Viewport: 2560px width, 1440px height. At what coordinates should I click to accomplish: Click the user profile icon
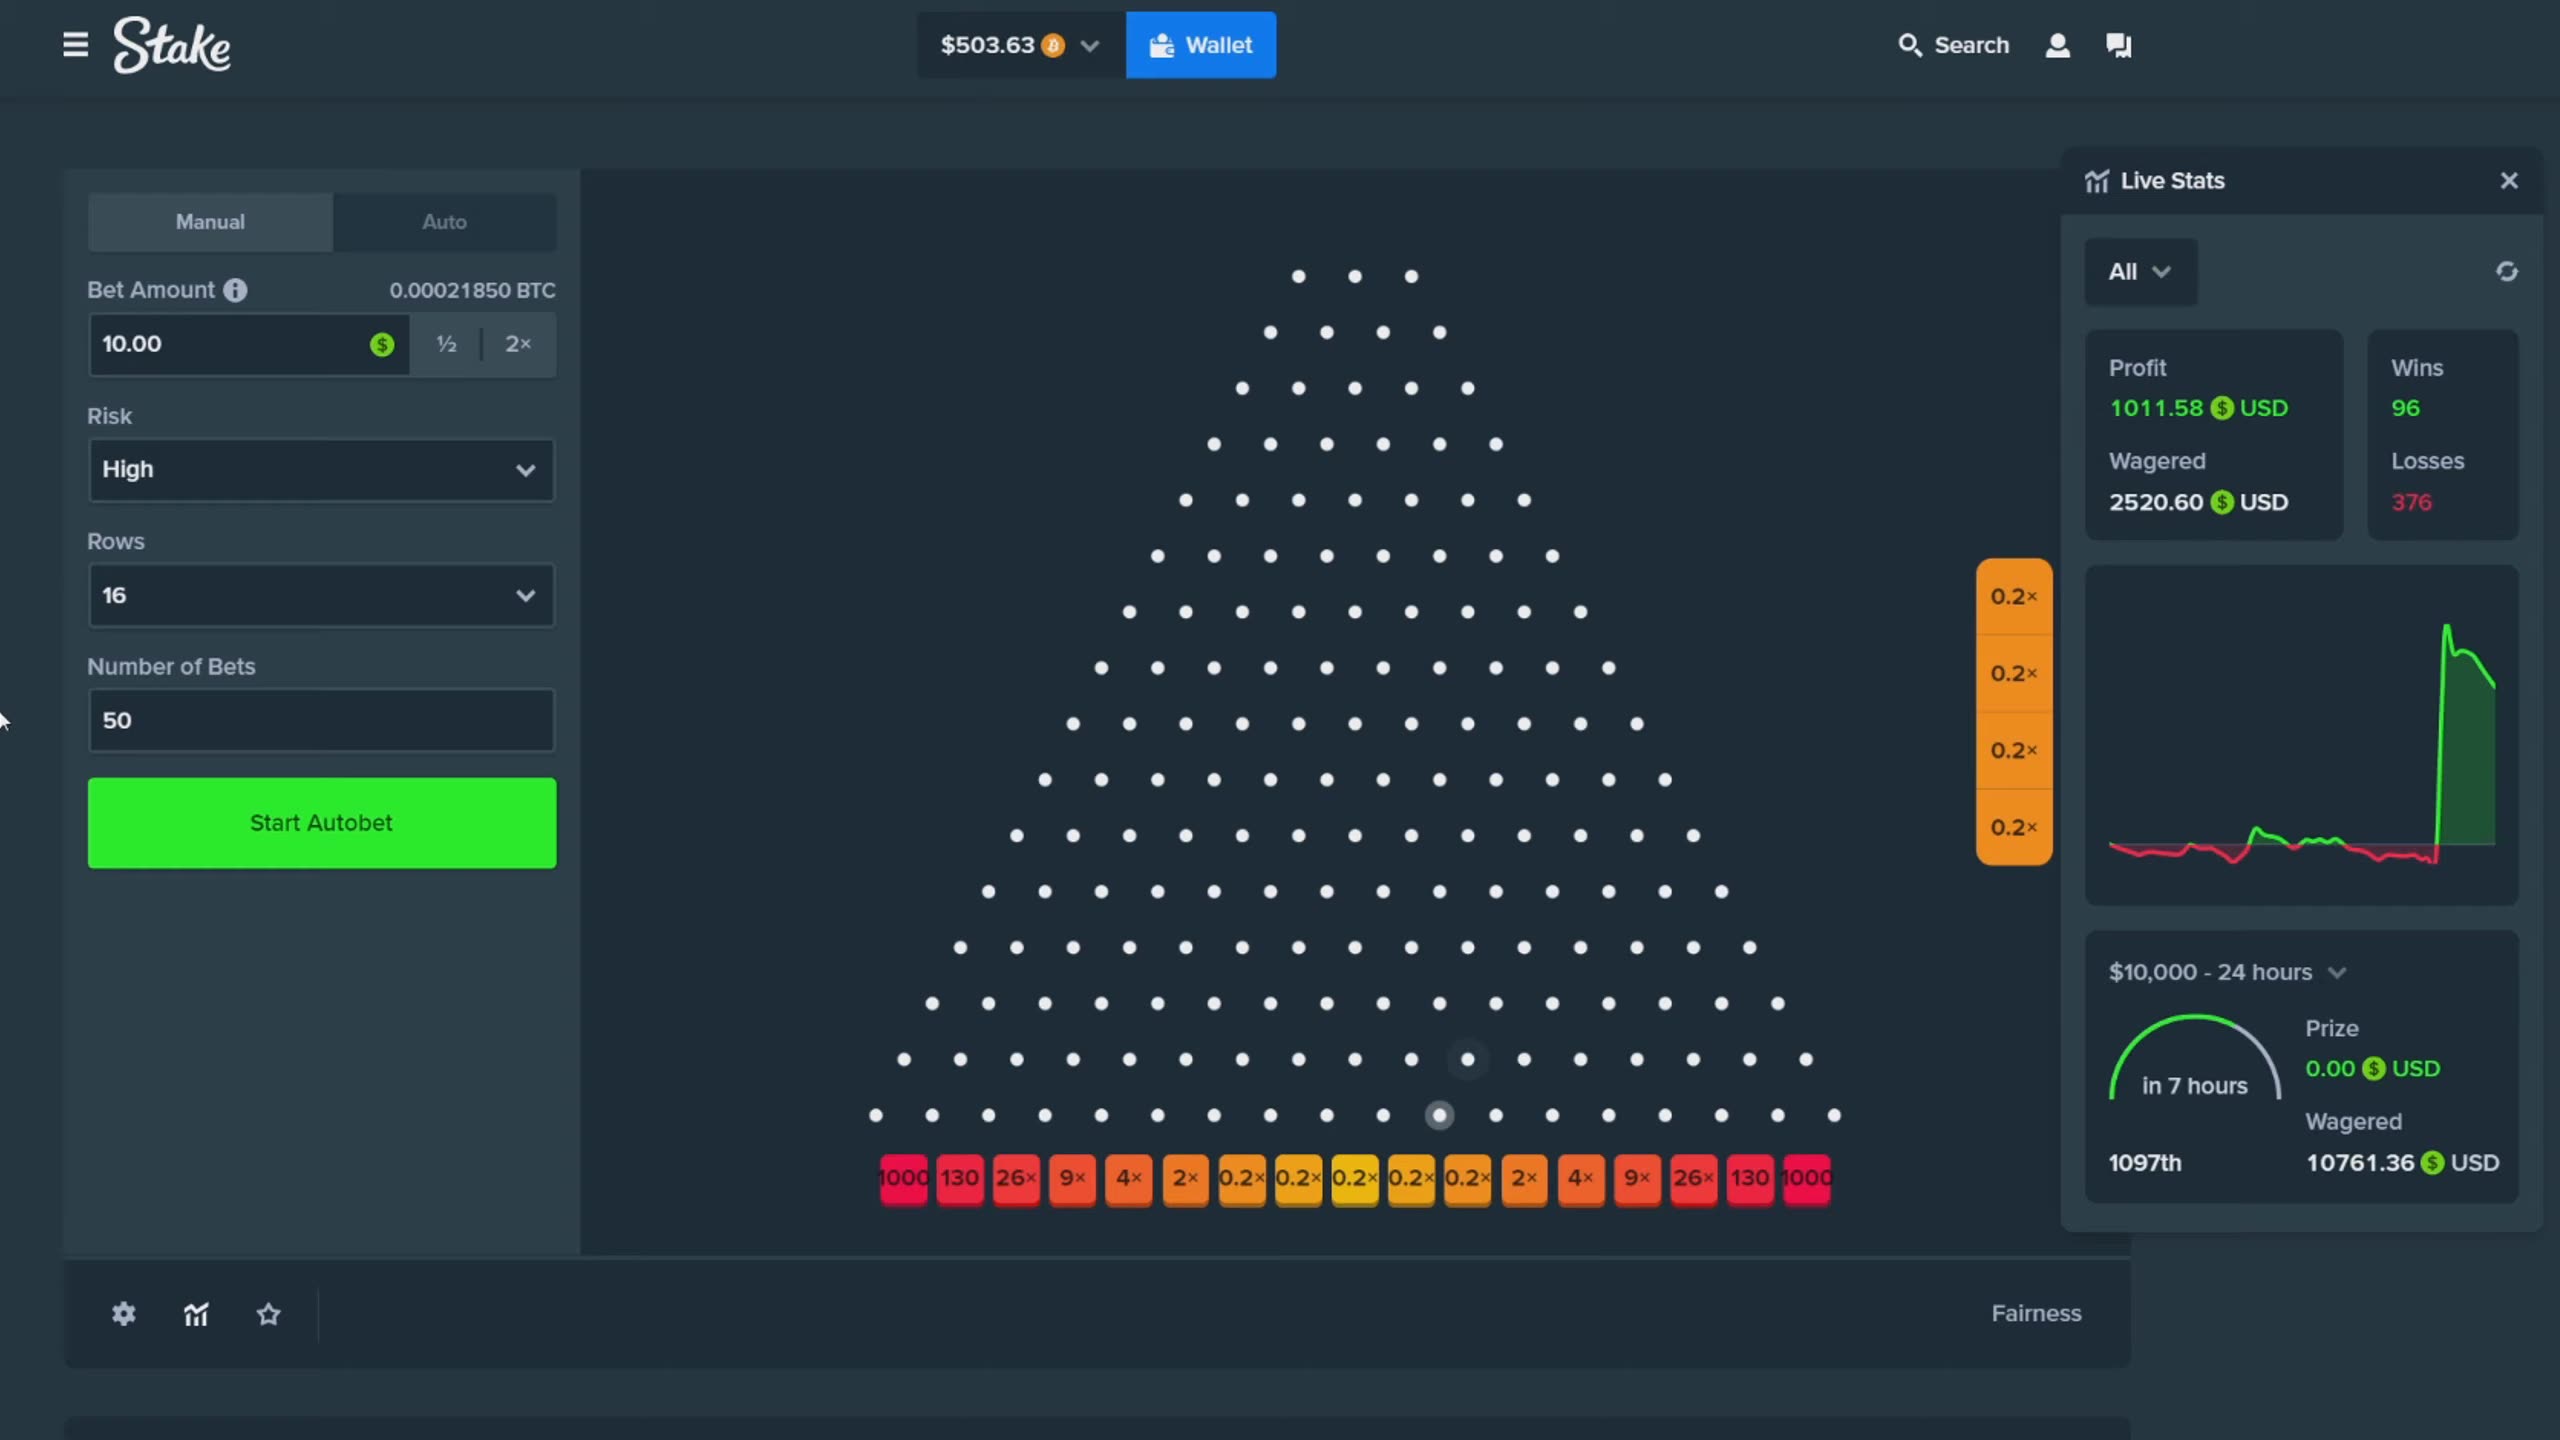pyautogui.click(x=2057, y=45)
